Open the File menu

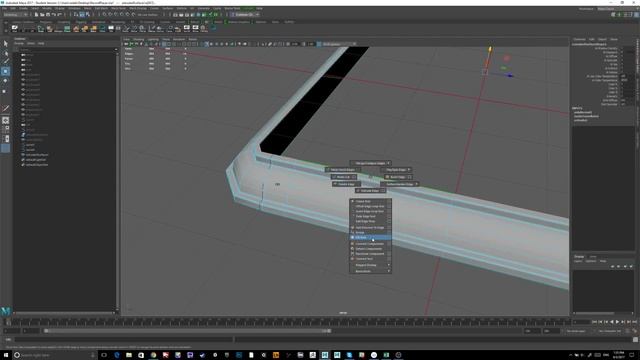[5, 9]
